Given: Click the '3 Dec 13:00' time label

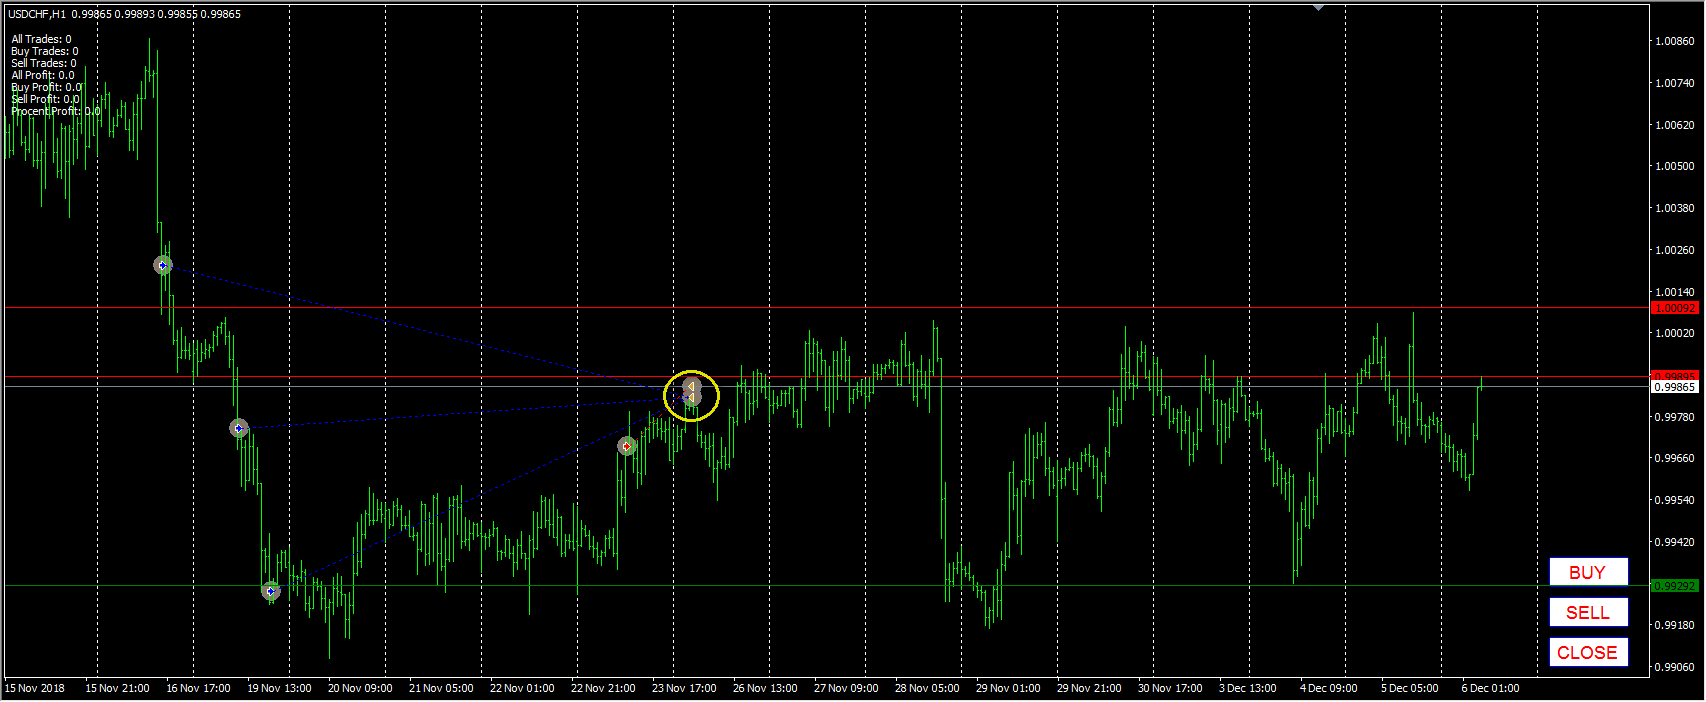Looking at the screenshot, I should (x=1248, y=688).
